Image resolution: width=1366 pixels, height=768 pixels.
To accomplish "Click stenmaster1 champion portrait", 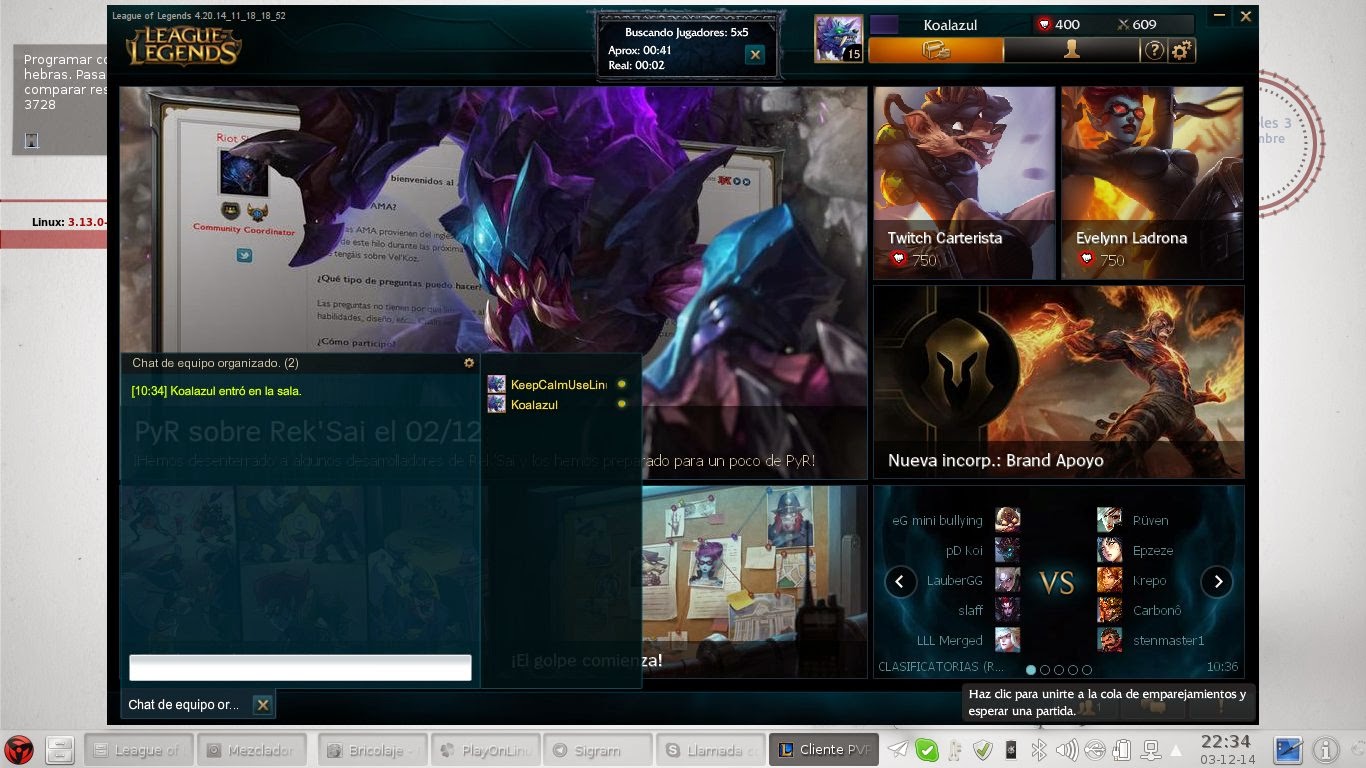I will [x=1109, y=640].
